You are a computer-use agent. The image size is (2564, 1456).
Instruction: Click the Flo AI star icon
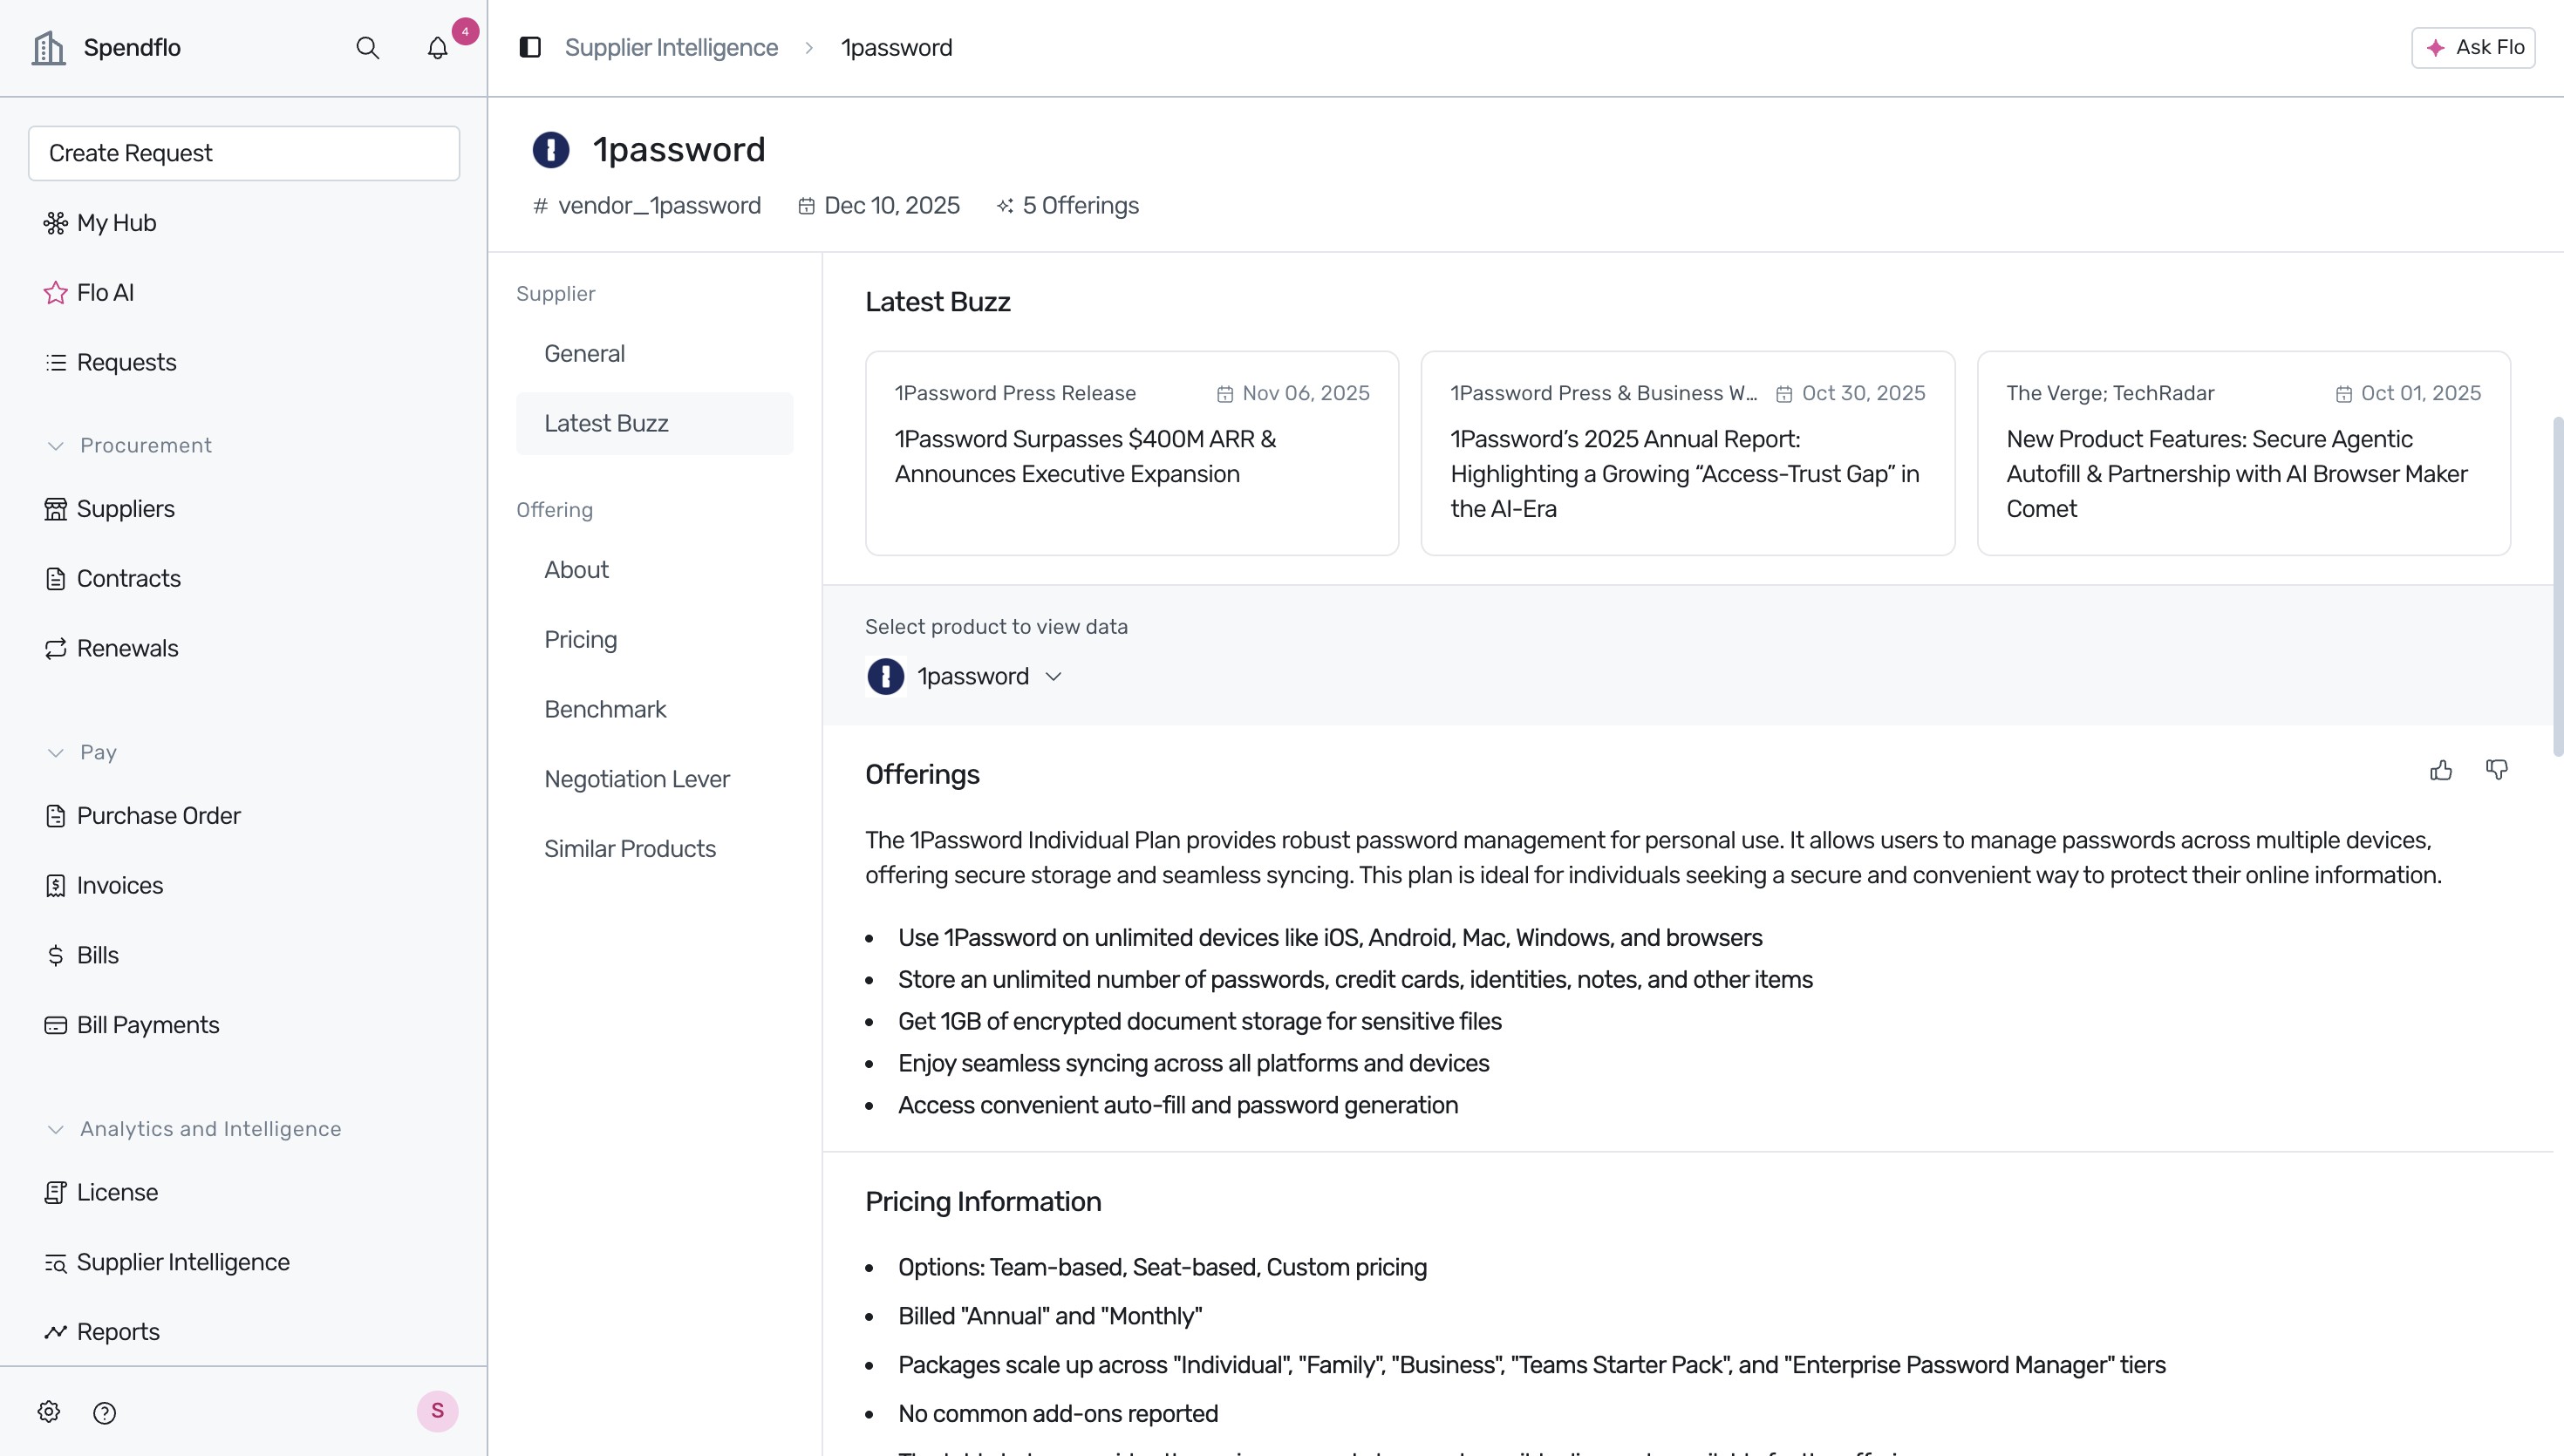click(x=55, y=292)
